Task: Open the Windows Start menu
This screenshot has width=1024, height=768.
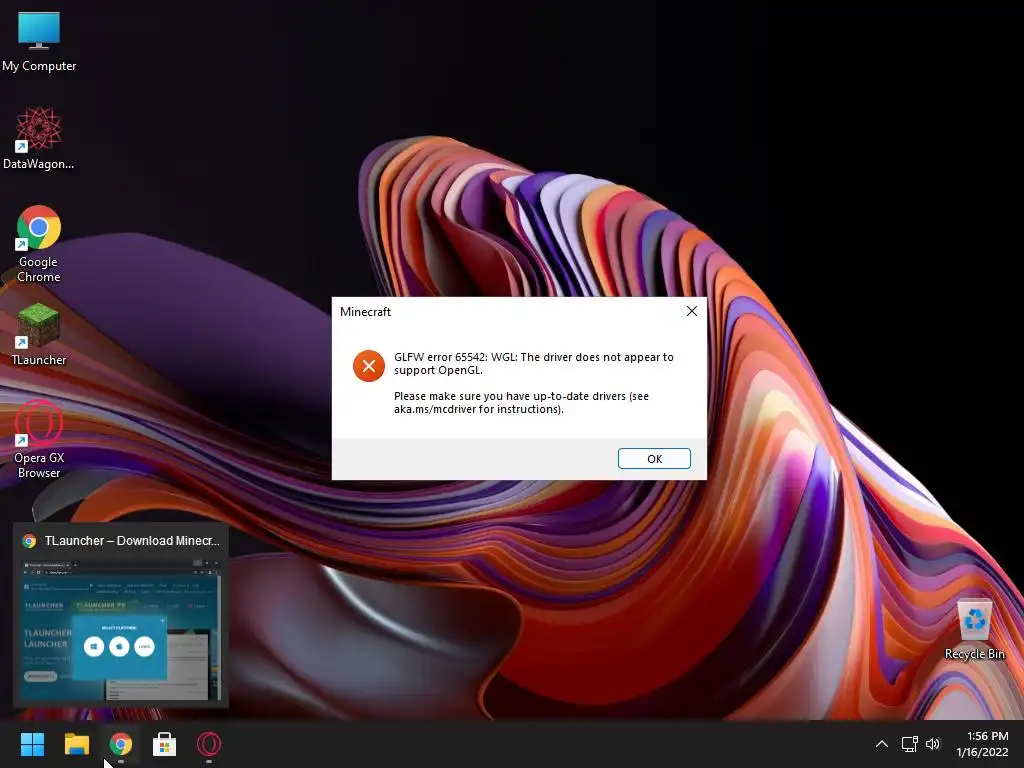Action: pyautogui.click(x=32, y=744)
